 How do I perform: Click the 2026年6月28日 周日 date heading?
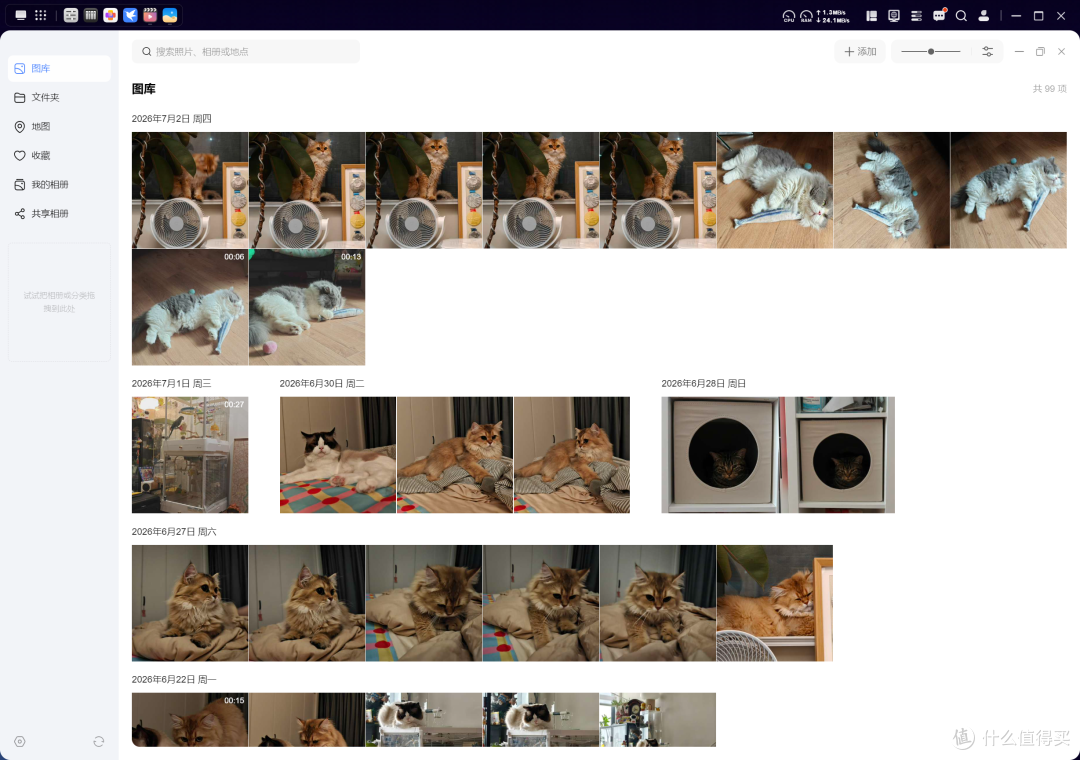pyautogui.click(x=703, y=383)
